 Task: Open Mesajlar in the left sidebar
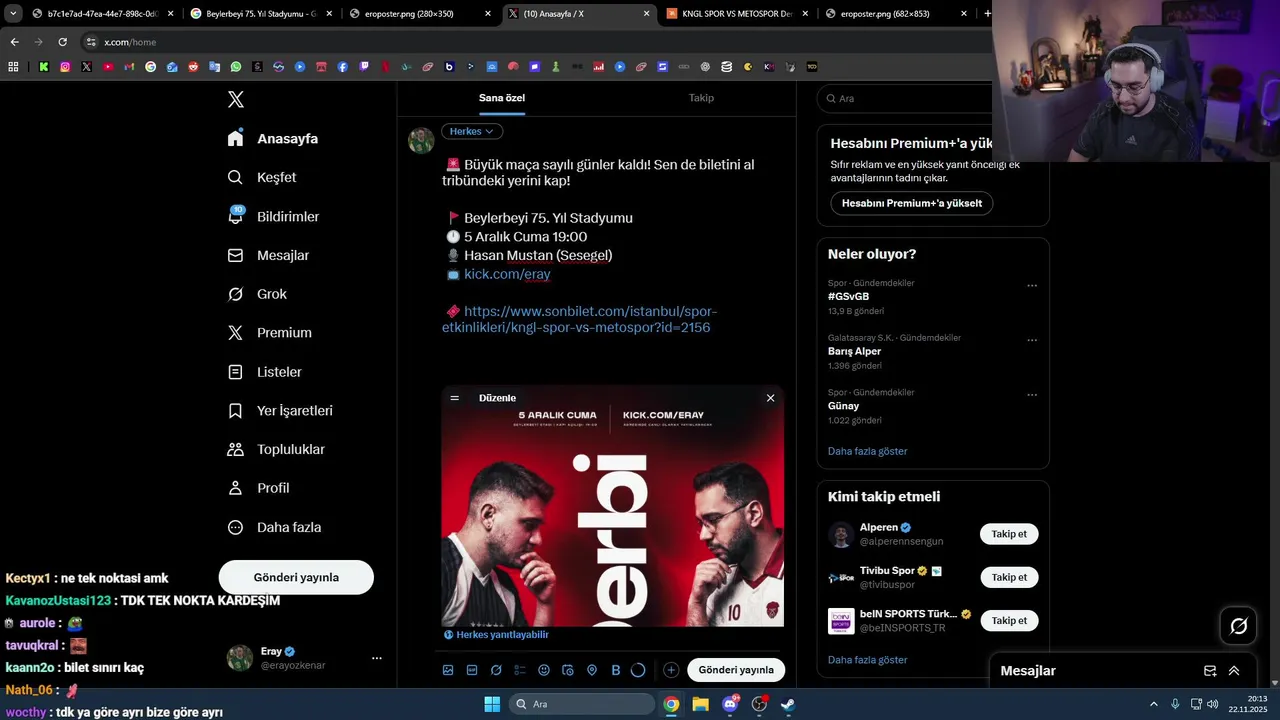(x=268, y=255)
